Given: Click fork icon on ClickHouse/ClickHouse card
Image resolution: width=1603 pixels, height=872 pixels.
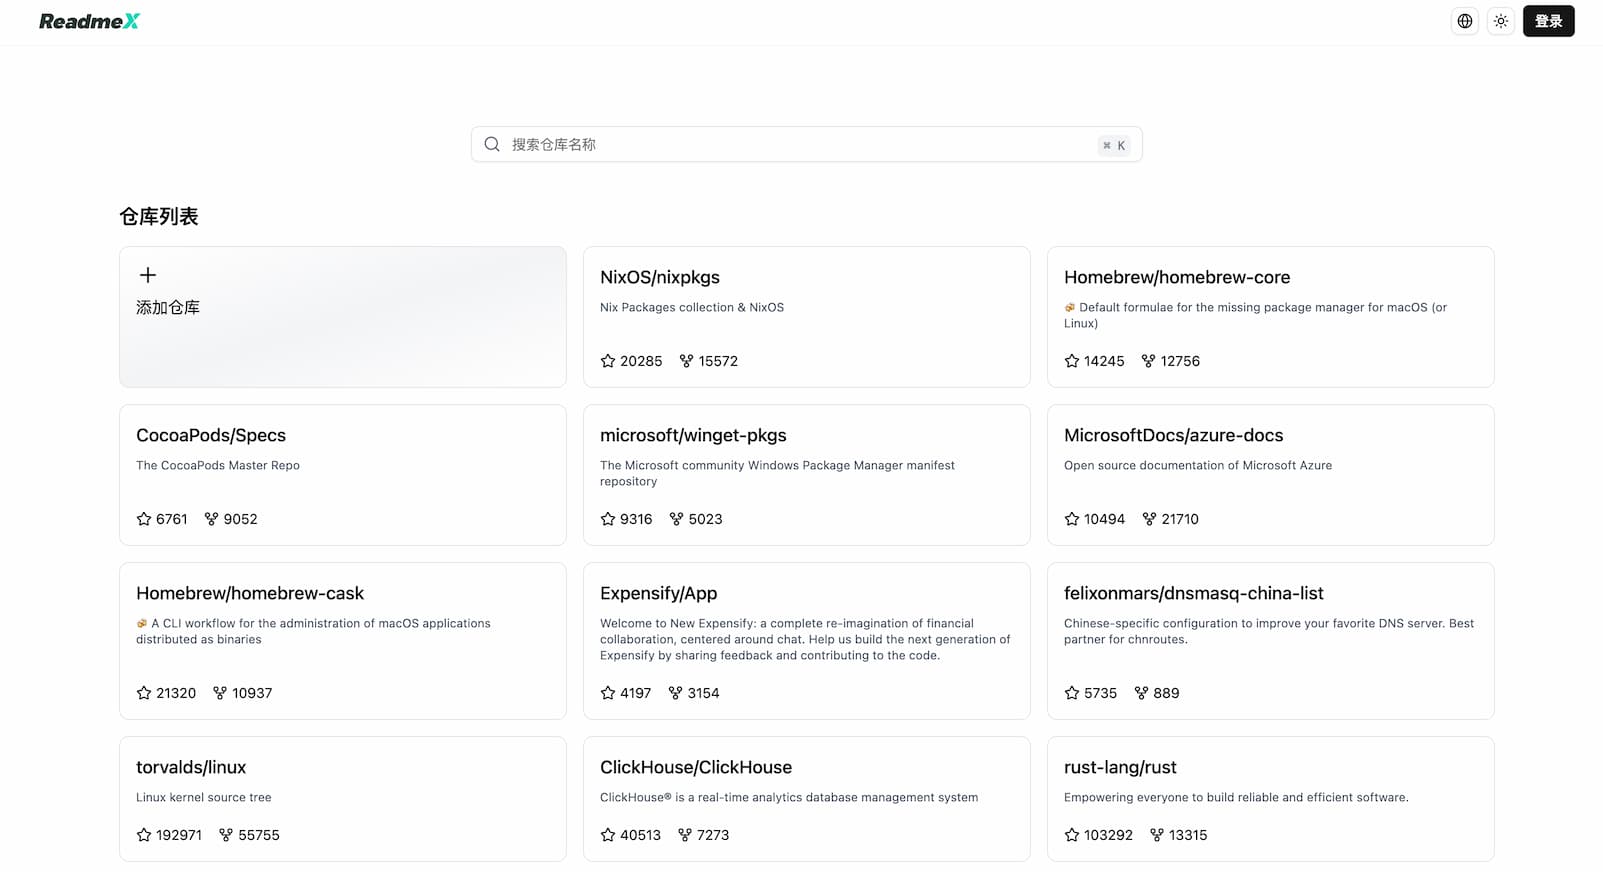Looking at the screenshot, I should (x=685, y=835).
